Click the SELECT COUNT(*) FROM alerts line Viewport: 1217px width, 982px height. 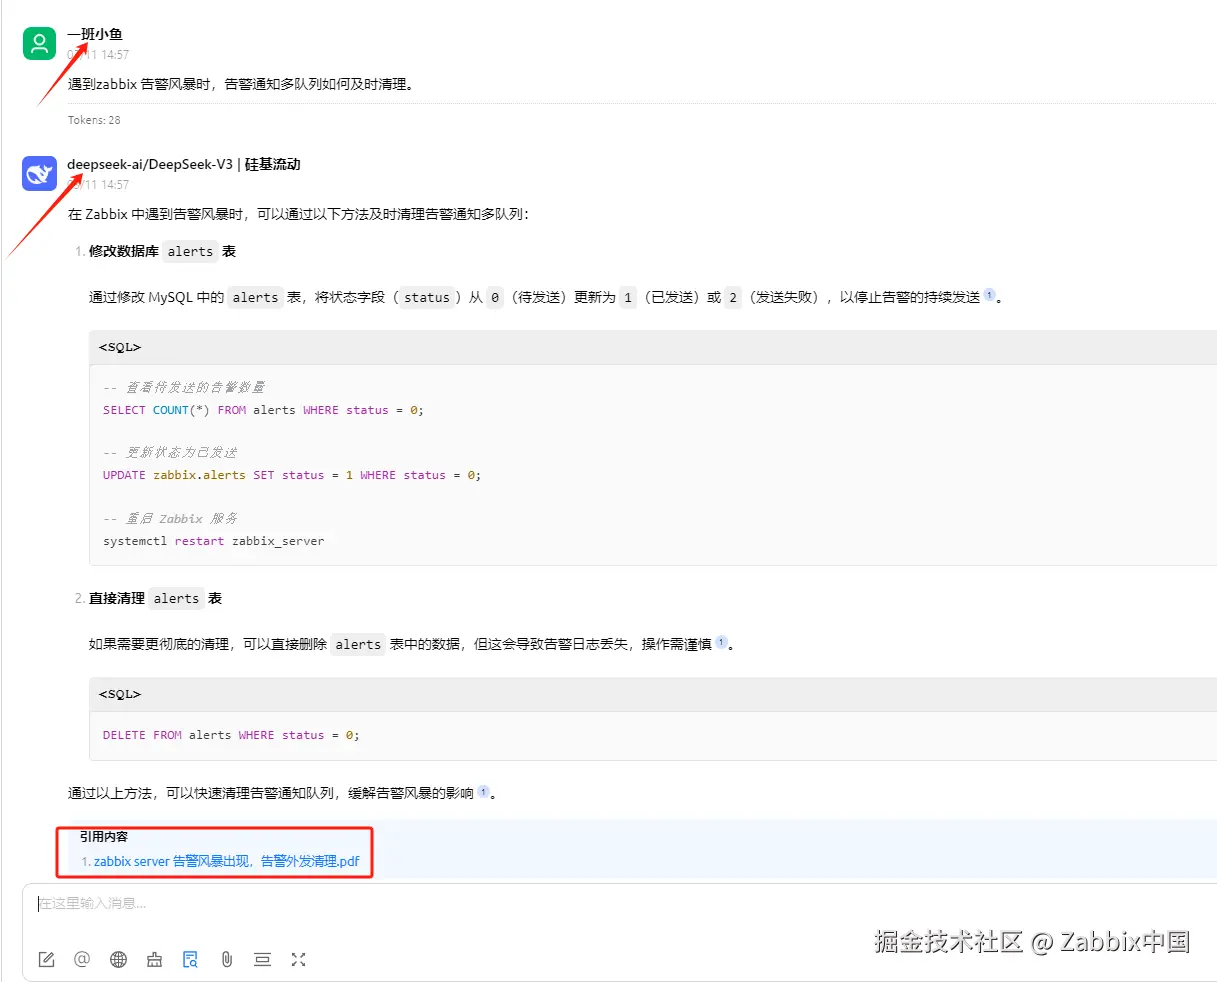pos(263,410)
